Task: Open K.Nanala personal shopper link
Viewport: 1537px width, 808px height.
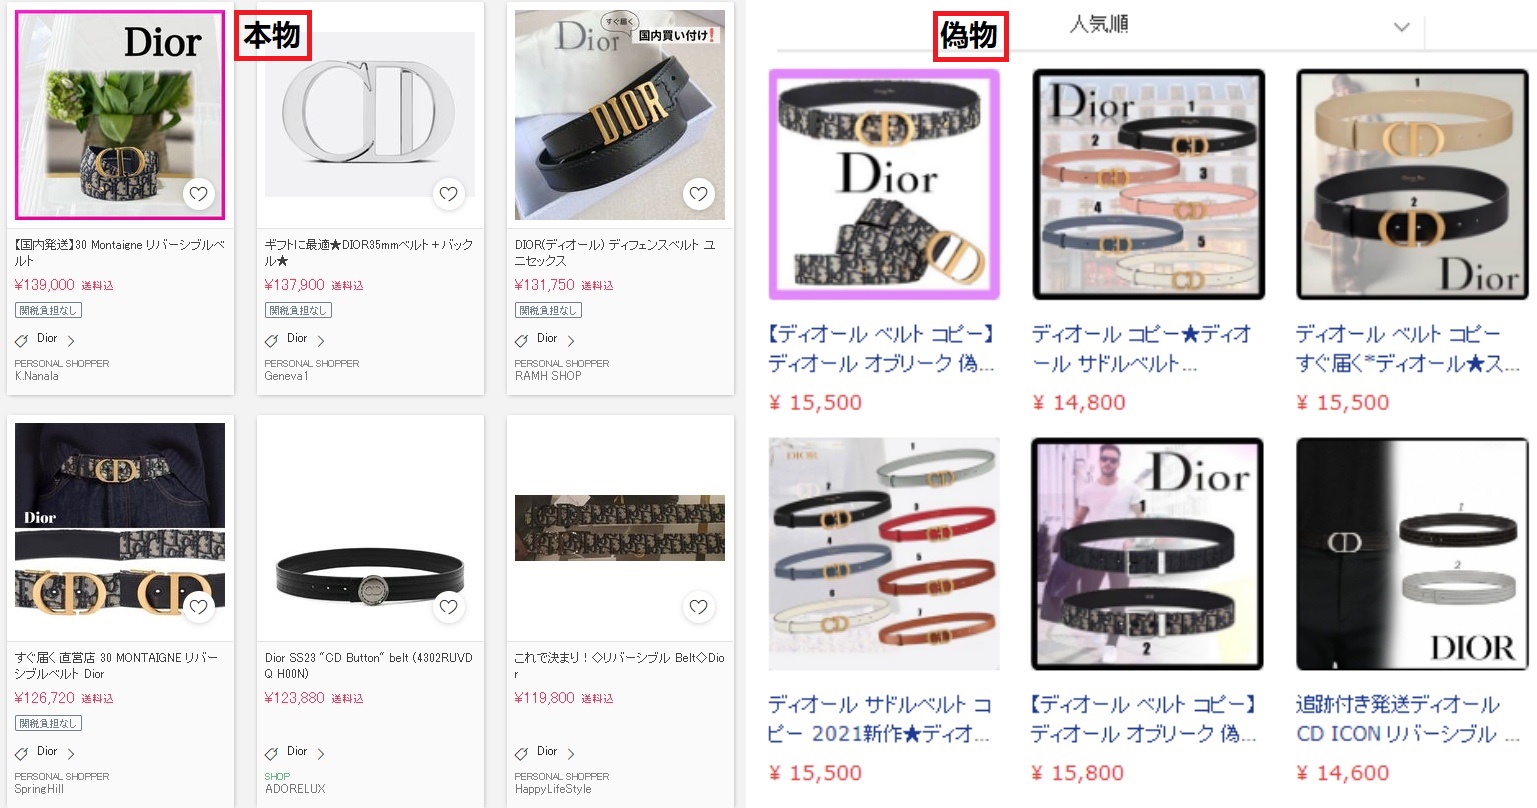Action: click(37, 376)
